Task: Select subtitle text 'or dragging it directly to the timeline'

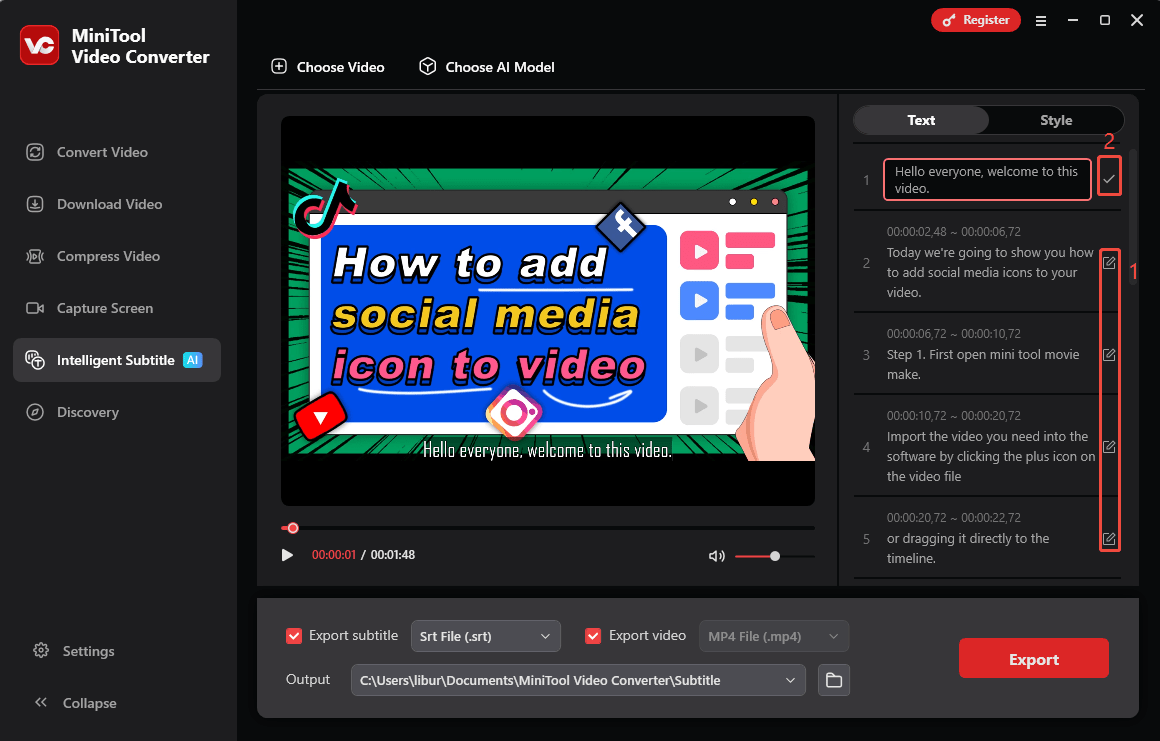Action: [968, 548]
